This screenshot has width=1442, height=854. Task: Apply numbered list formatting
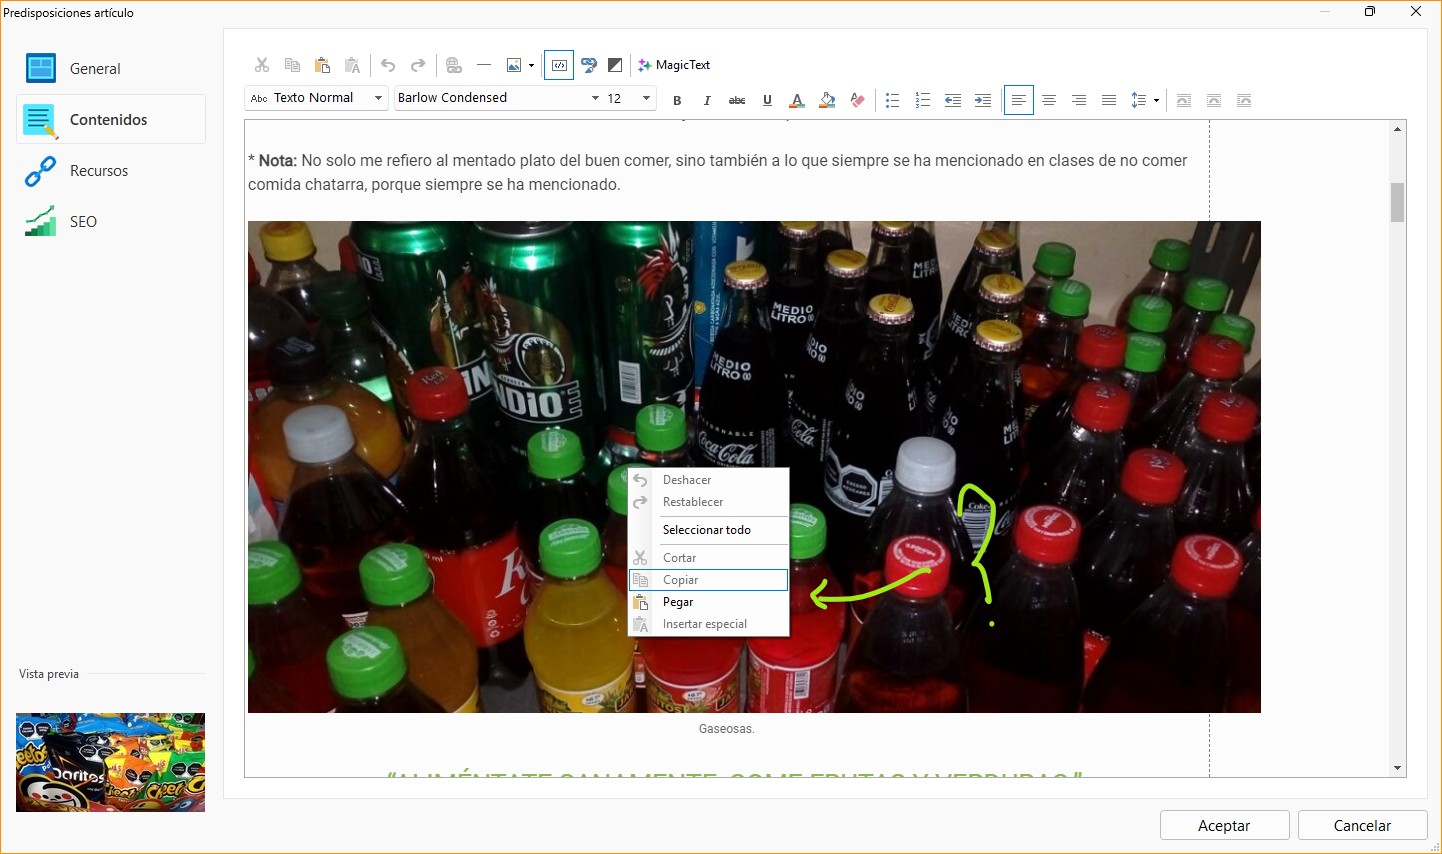pos(923,100)
